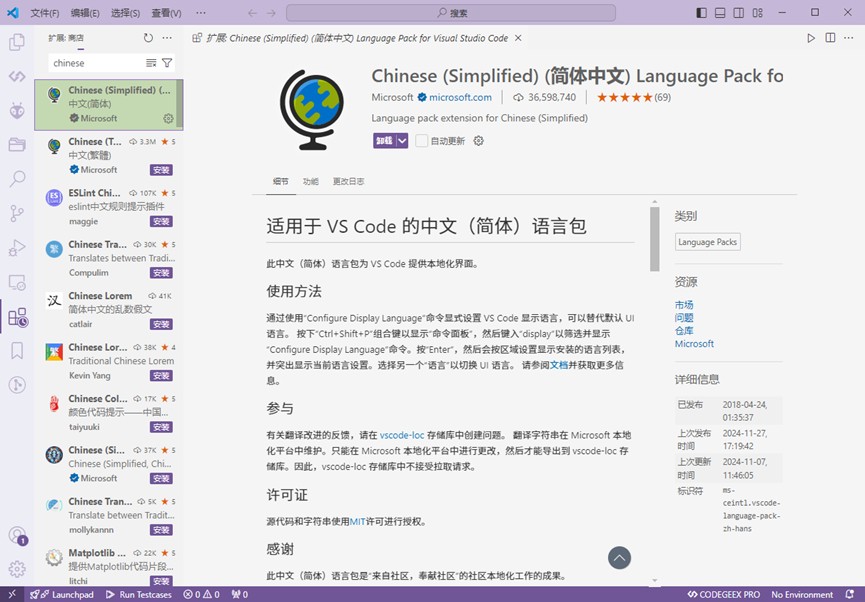Open the Selection menu
The height and width of the screenshot is (602, 865).
[125, 13]
